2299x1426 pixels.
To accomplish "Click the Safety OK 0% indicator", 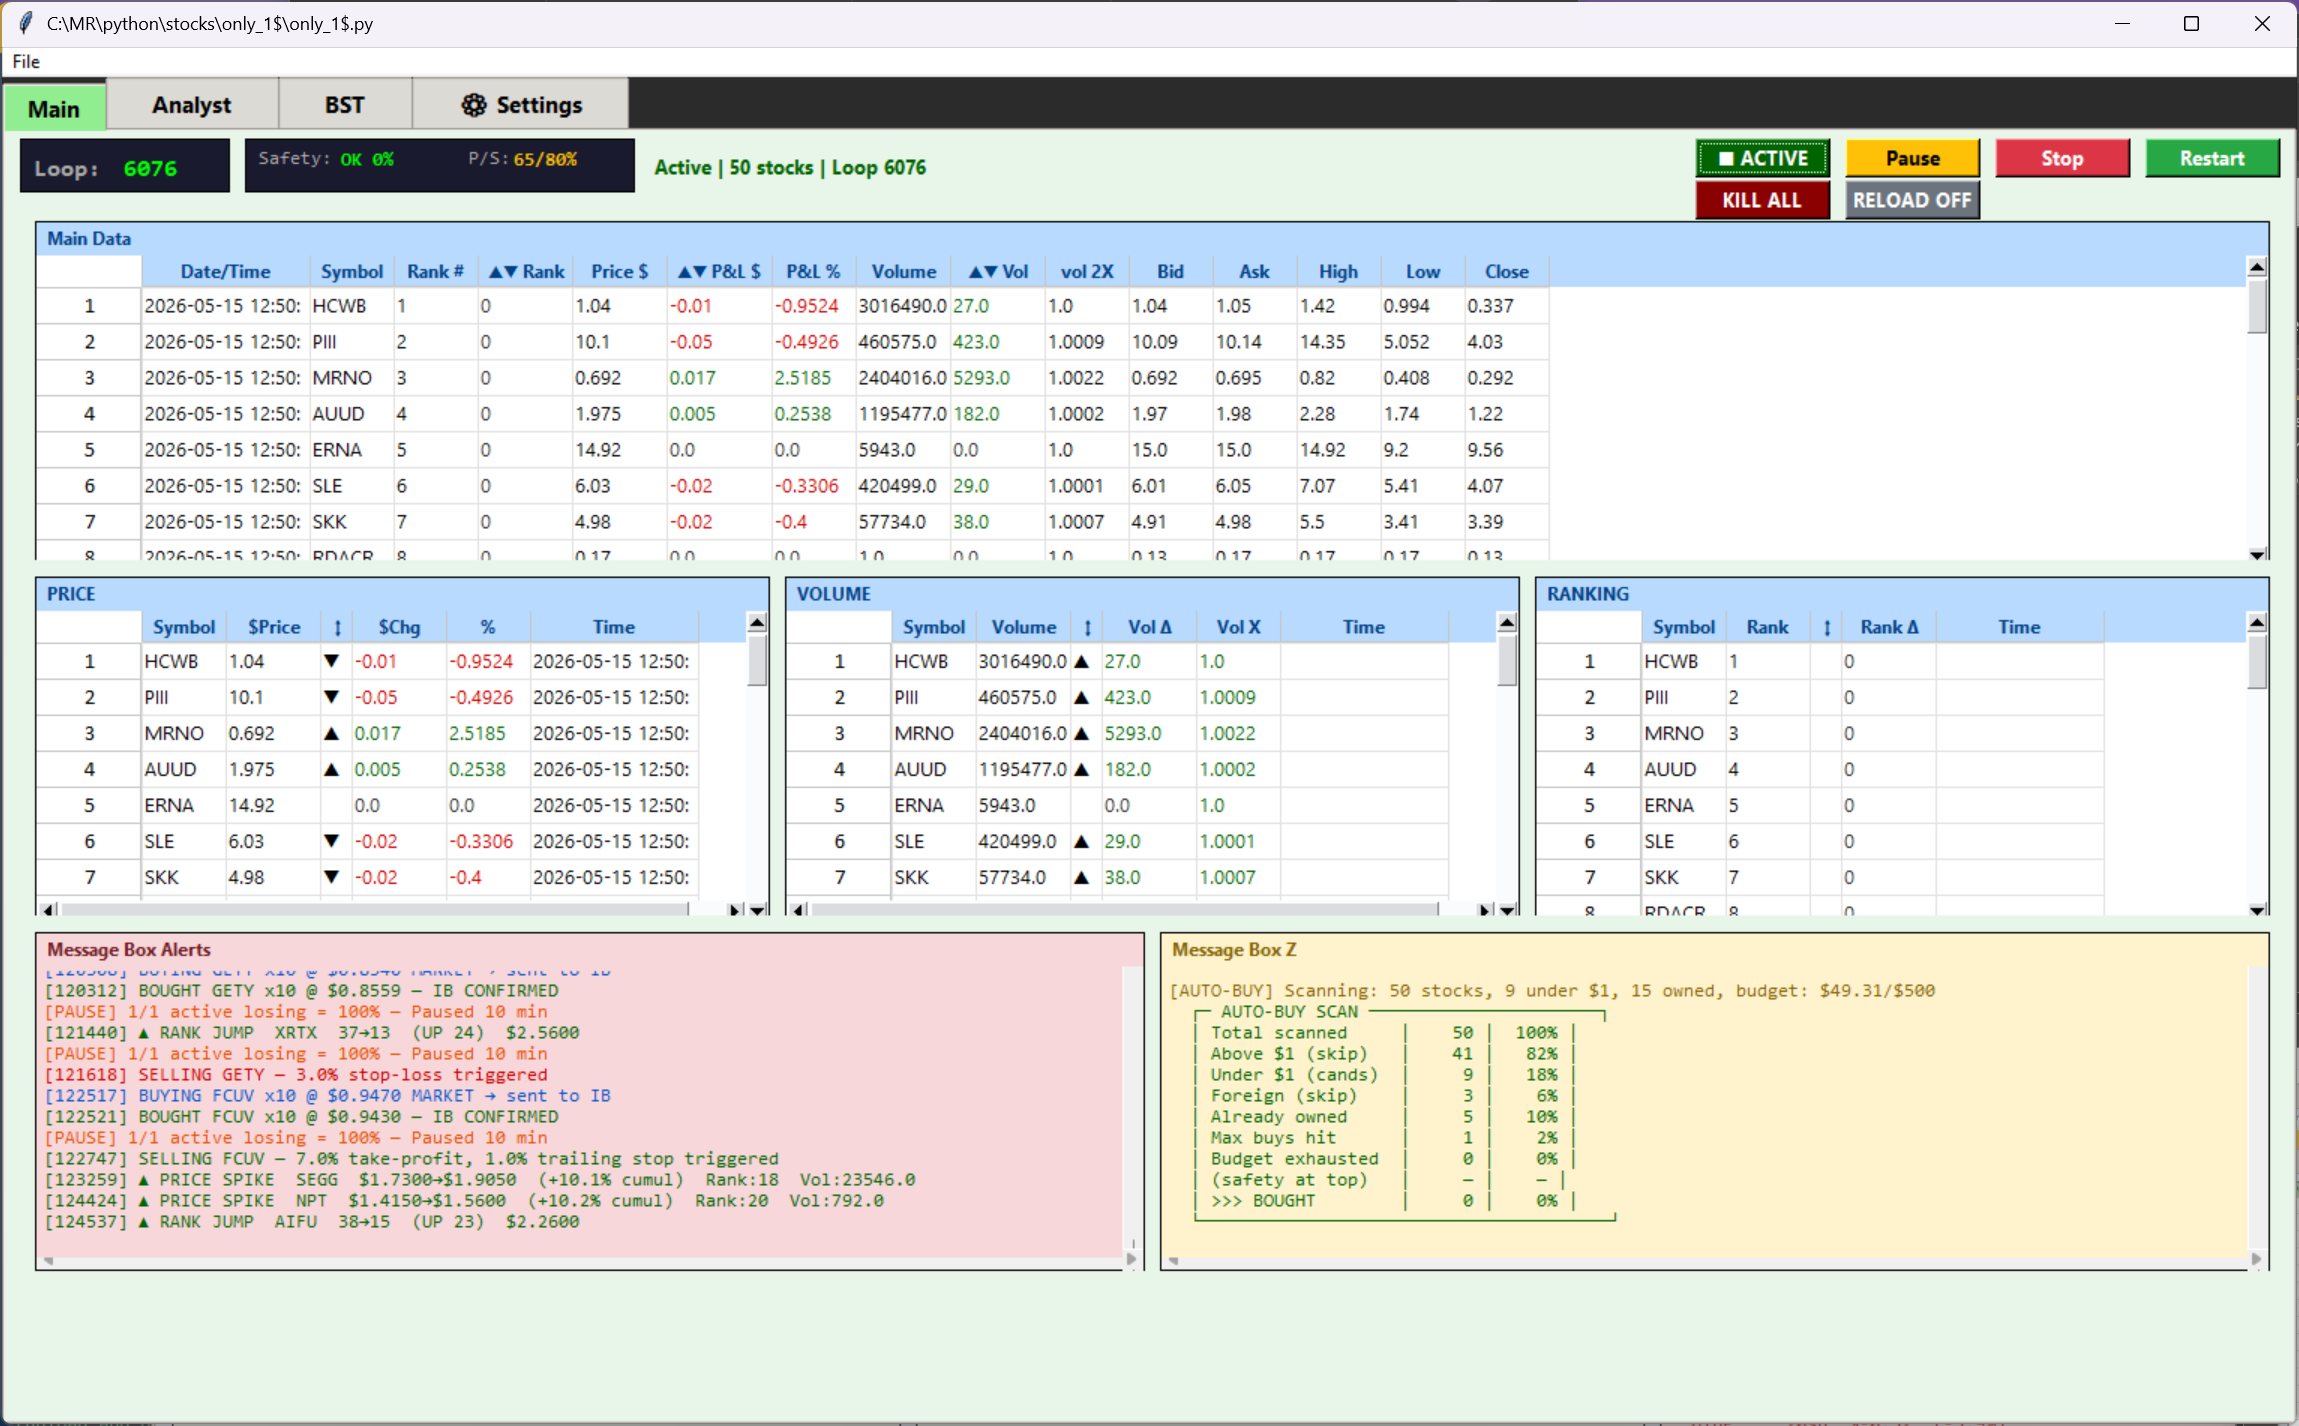I will pos(326,159).
